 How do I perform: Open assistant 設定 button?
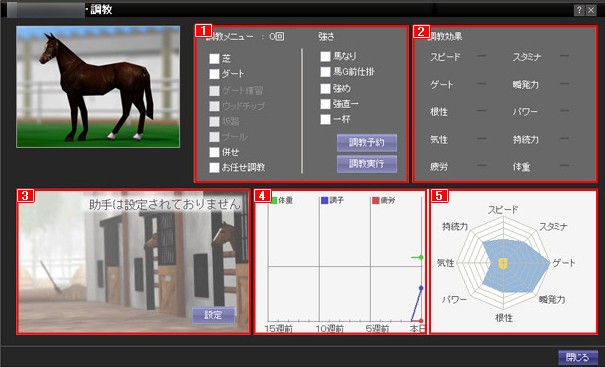tap(213, 315)
